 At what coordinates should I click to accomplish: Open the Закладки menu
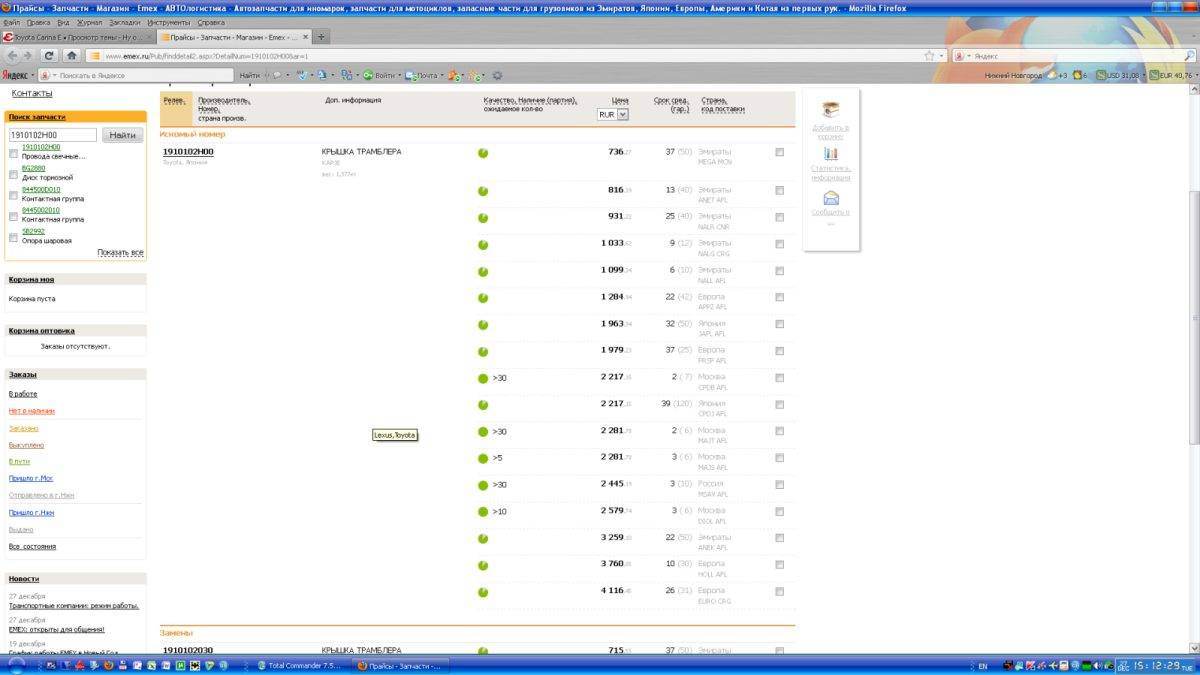124,21
